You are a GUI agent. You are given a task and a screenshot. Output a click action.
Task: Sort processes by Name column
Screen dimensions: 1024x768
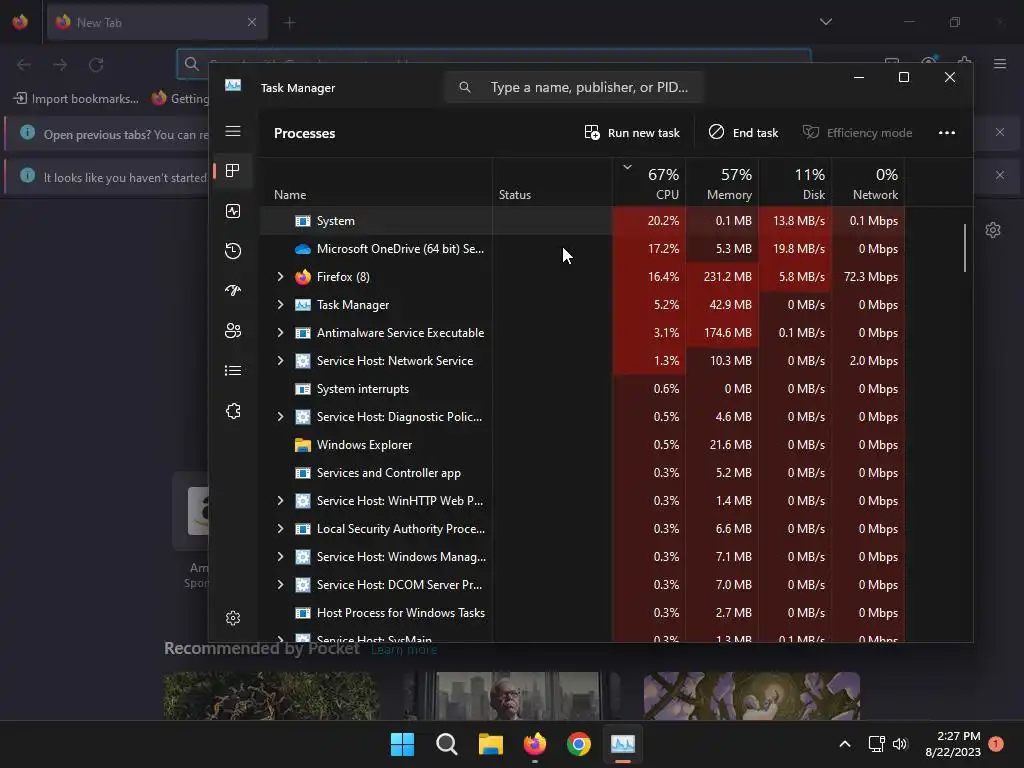376,184
